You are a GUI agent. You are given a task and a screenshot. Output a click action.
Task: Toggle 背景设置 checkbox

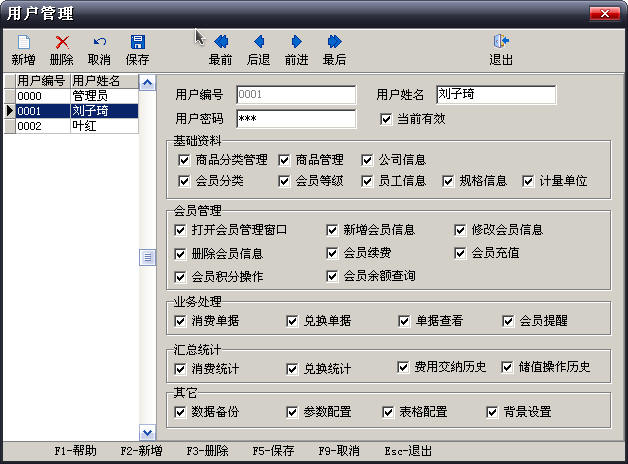click(x=492, y=412)
